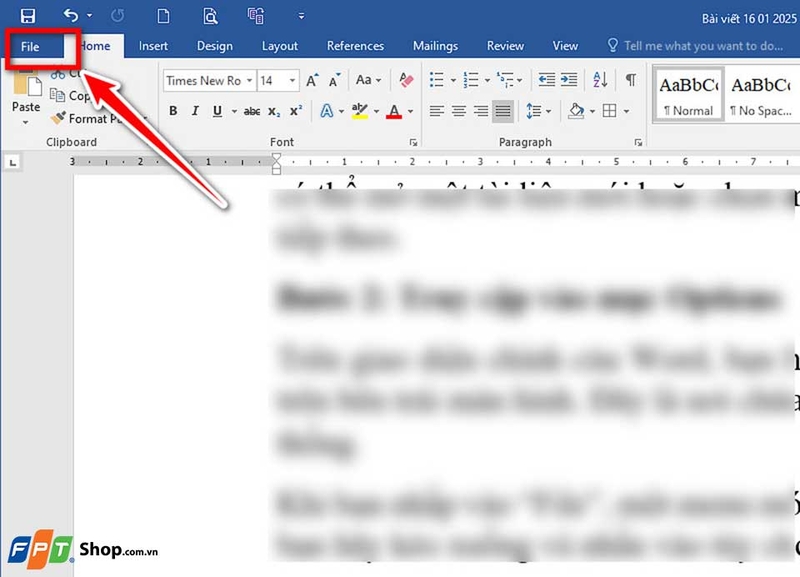The width and height of the screenshot is (800, 577).
Task: Select the No Spacing style
Action: pyautogui.click(x=761, y=95)
